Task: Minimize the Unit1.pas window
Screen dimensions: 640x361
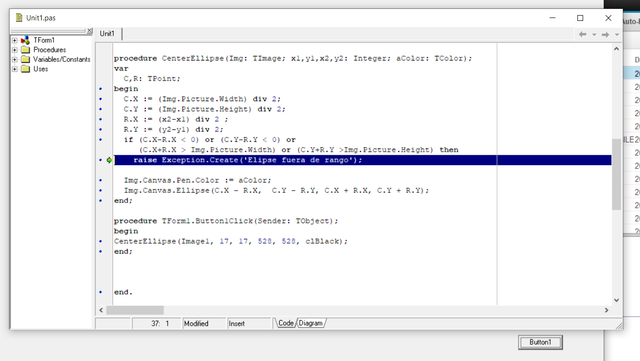Action: pyautogui.click(x=552, y=18)
